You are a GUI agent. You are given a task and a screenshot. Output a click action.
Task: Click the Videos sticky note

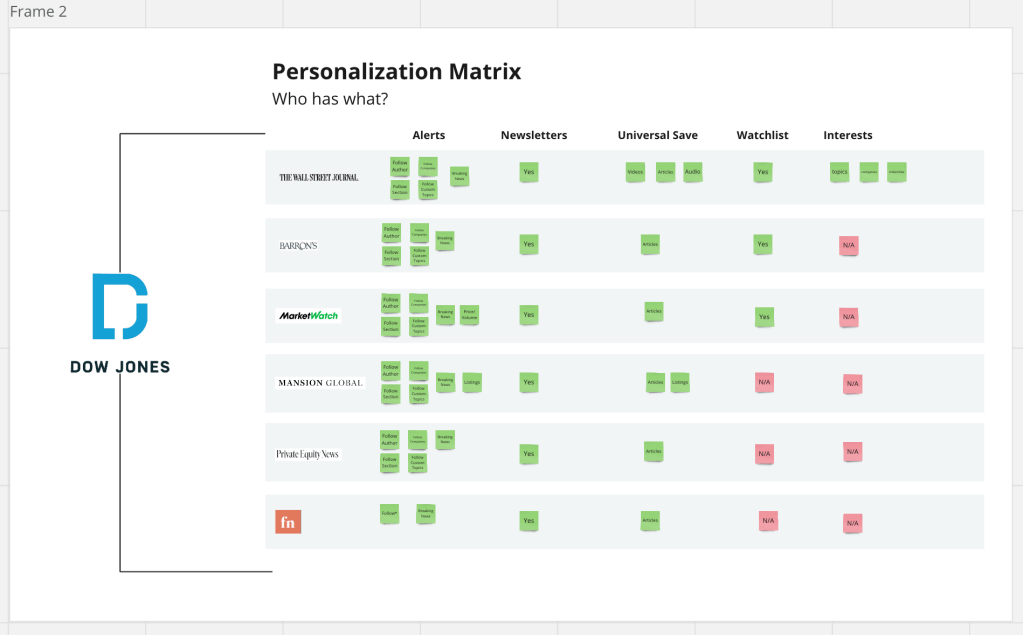[635, 172]
